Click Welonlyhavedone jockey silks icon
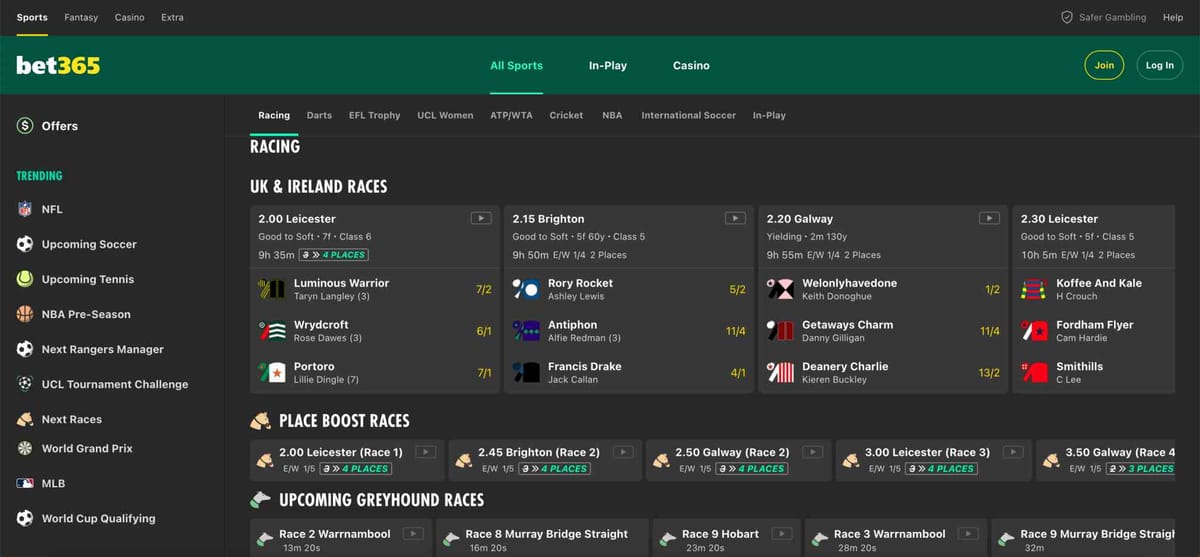1200x557 pixels. pos(780,289)
